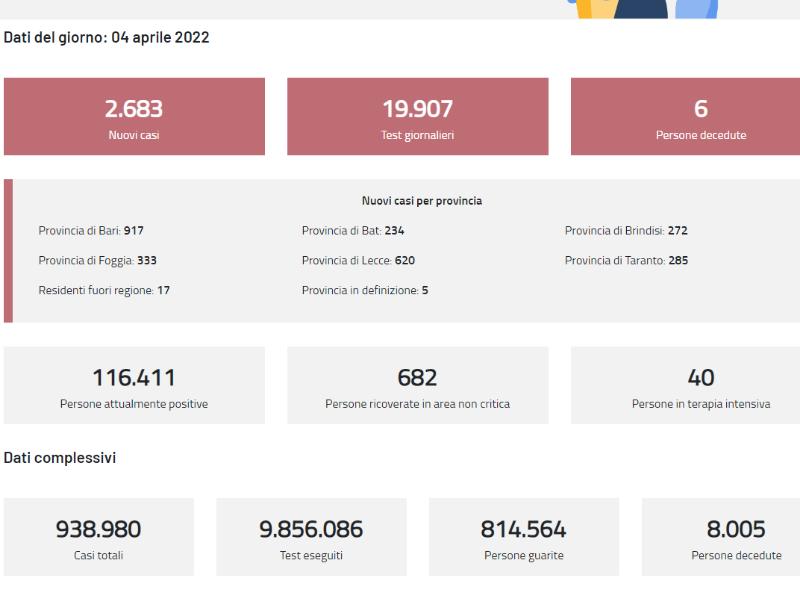Click Provincia in definizione: 5 entry

pos(365,290)
